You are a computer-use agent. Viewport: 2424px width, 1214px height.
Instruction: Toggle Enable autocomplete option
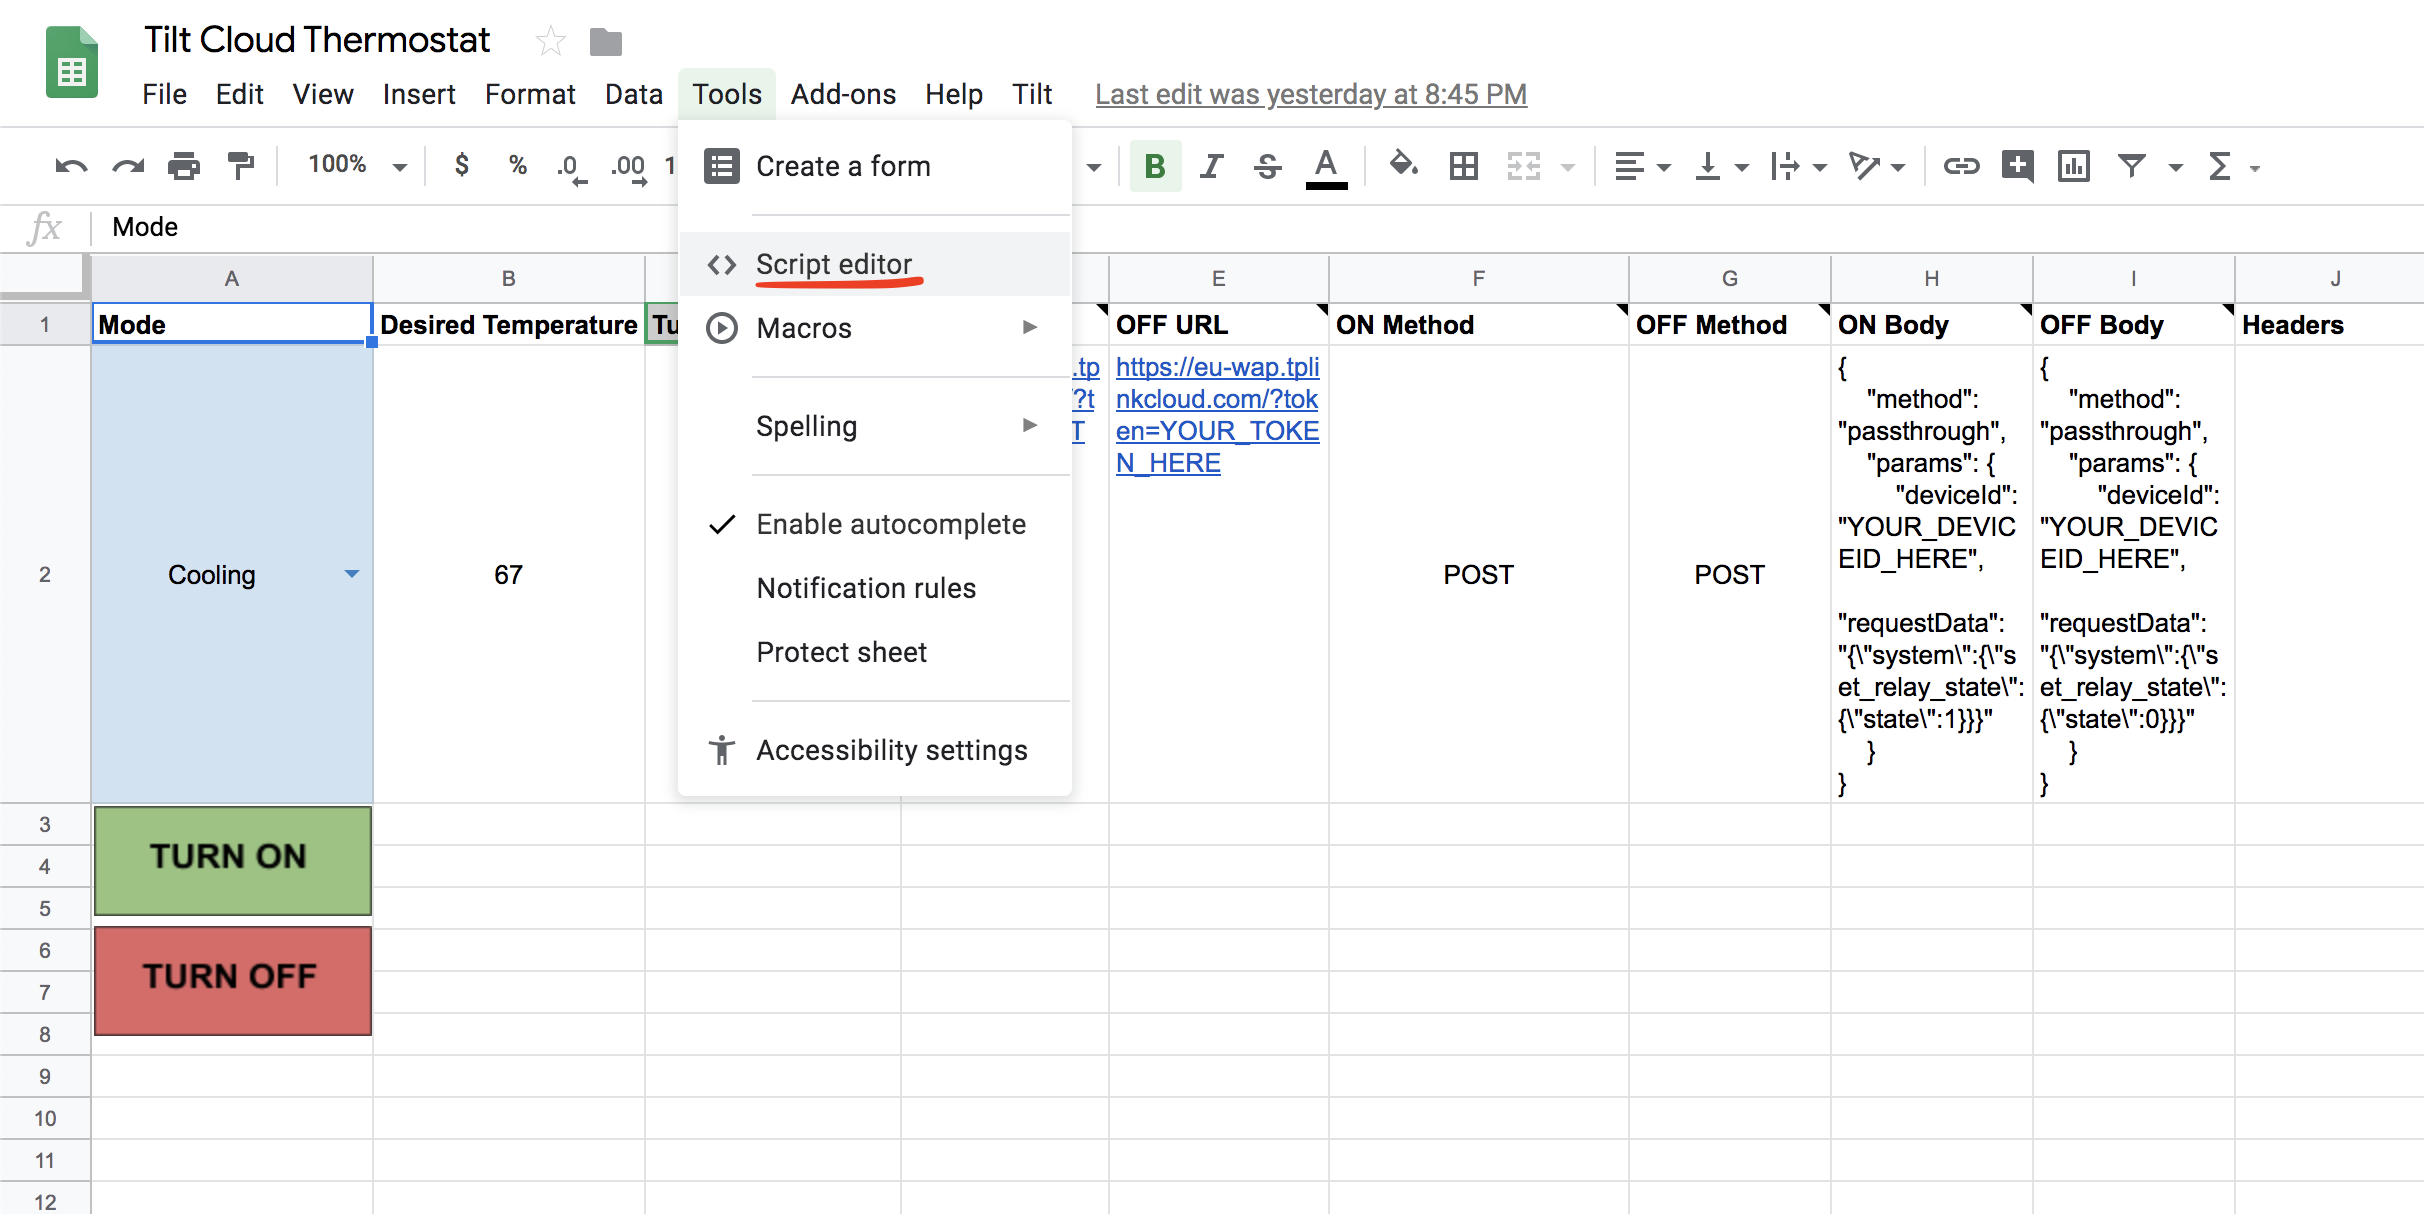[875, 524]
